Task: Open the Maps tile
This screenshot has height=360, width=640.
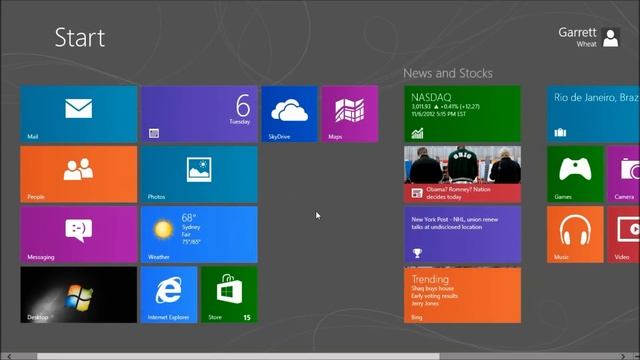Action: pos(350,114)
